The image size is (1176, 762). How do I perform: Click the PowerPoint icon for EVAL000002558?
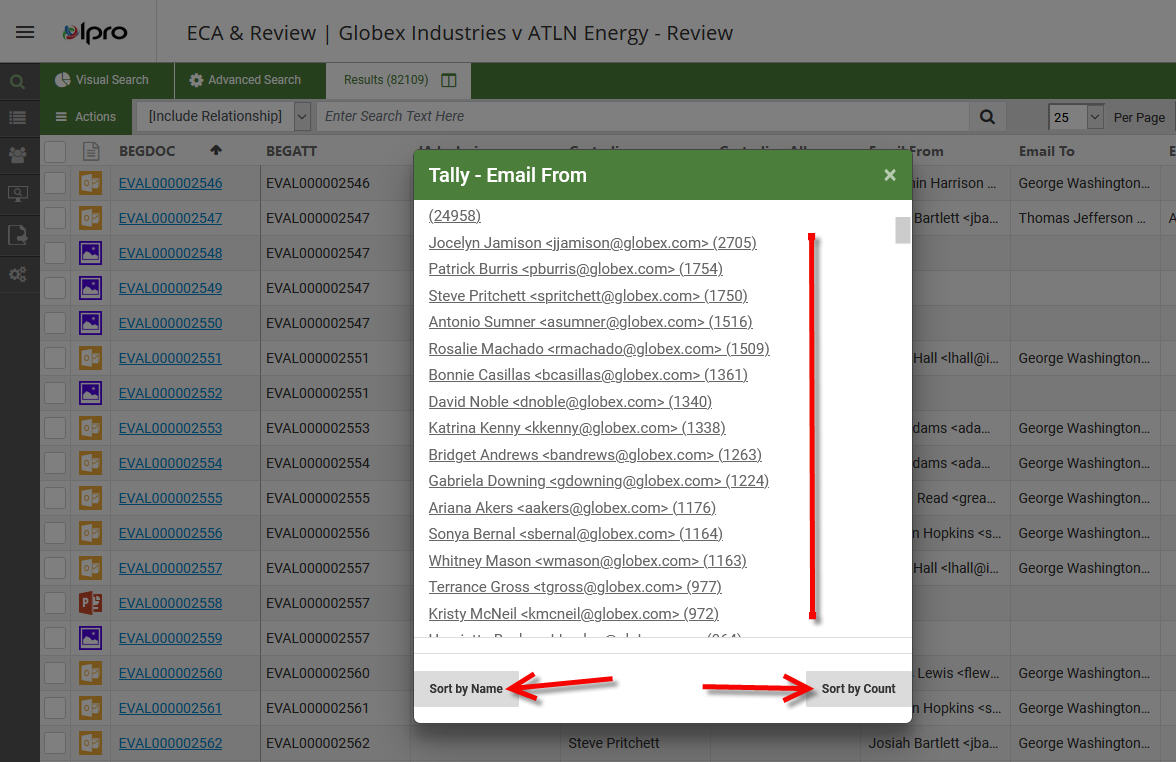pyautogui.click(x=90, y=603)
